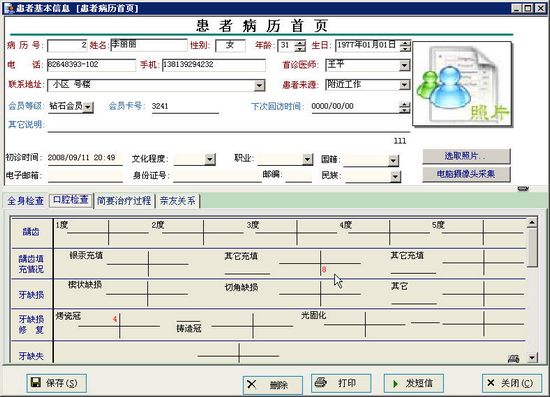
Task: Open the 联系地址 address dropdown
Action: pos(259,85)
